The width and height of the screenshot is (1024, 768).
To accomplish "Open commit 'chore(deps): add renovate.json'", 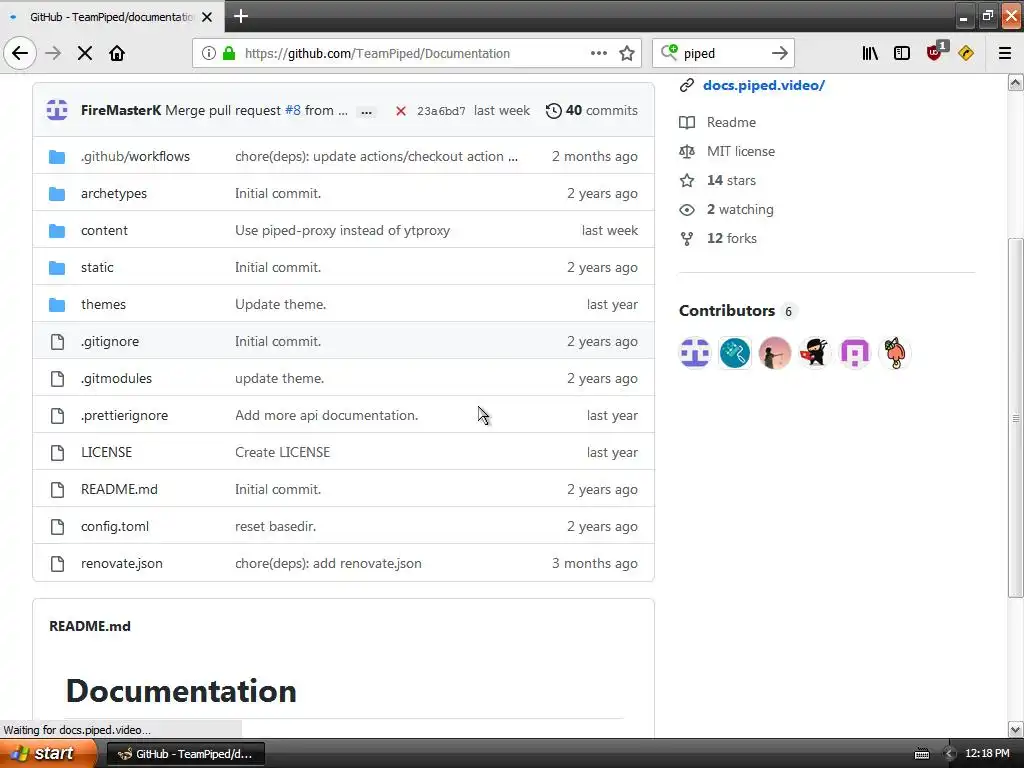I will point(328,563).
